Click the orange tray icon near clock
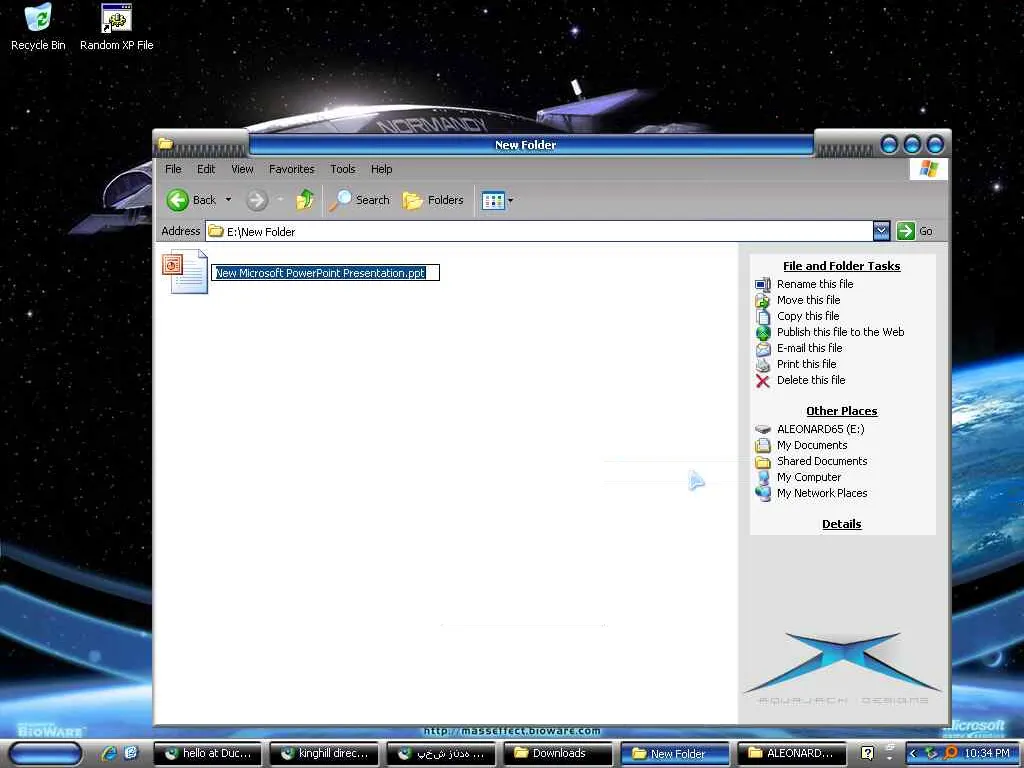The image size is (1024, 768). (950, 753)
